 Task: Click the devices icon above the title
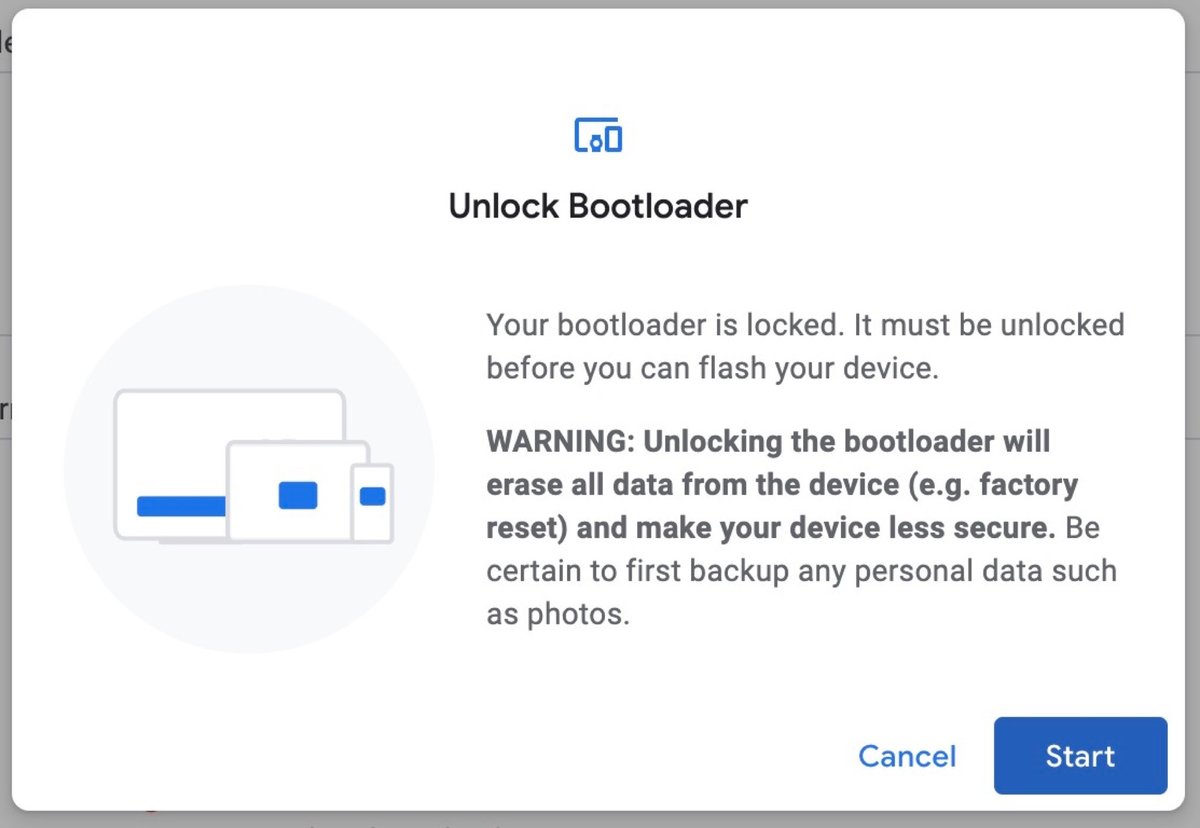pyautogui.click(x=598, y=135)
